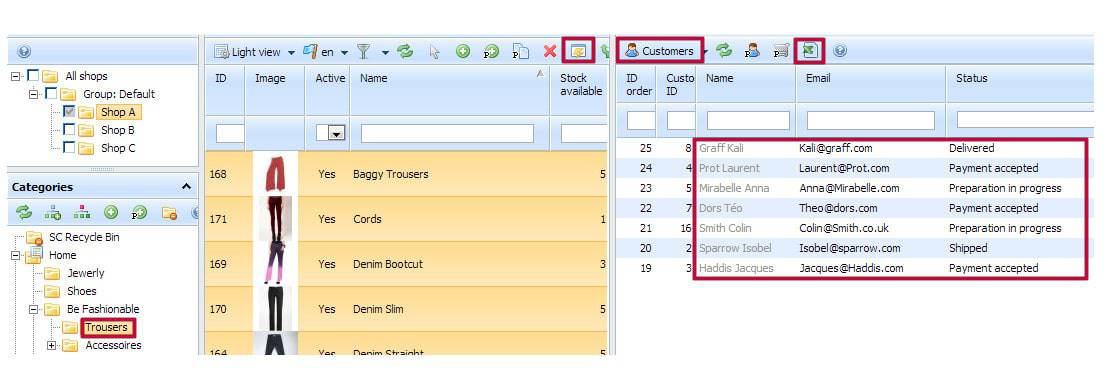
Task: Select the Trousers category
Action: (x=106, y=327)
